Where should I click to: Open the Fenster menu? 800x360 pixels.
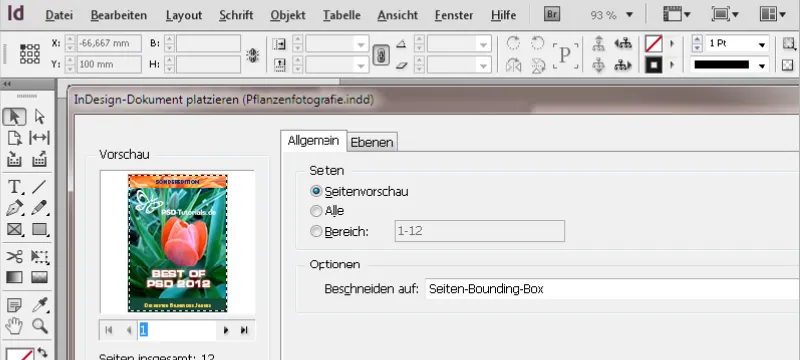(x=454, y=15)
